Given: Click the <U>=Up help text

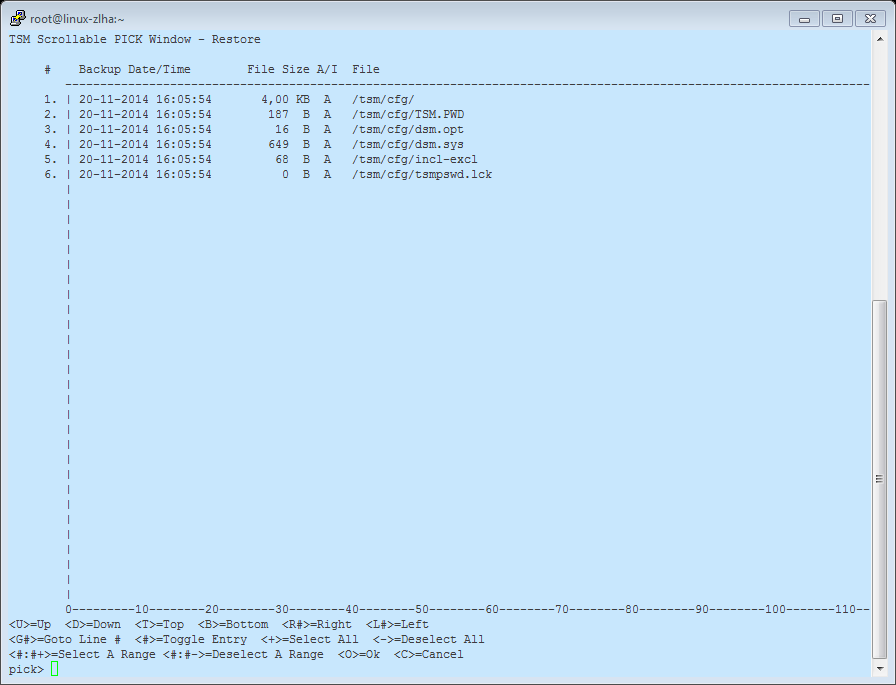Looking at the screenshot, I should click(x=30, y=624).
